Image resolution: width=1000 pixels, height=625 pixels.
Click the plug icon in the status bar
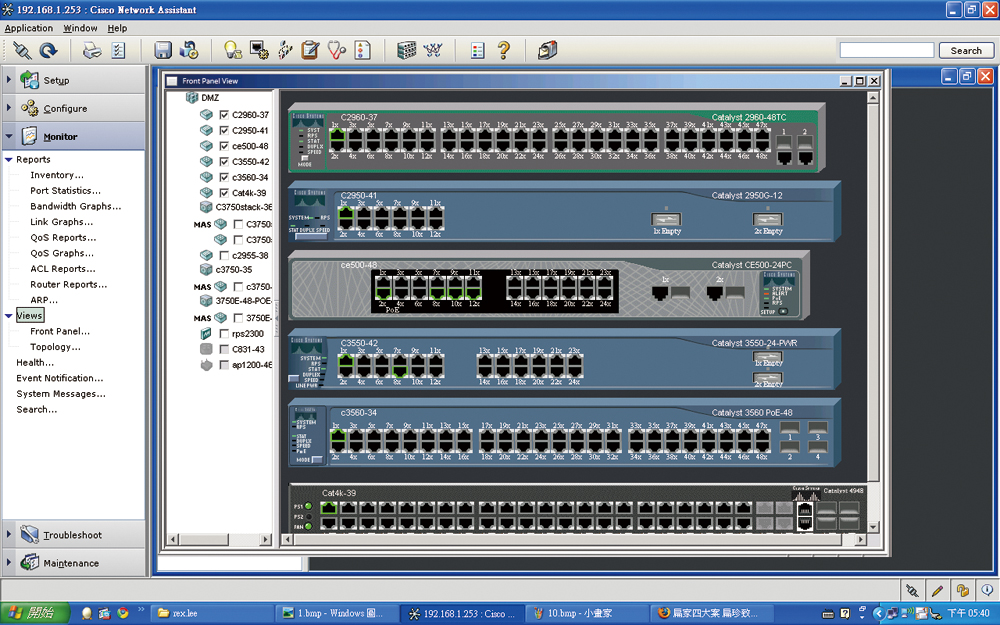tap(913, 590)
